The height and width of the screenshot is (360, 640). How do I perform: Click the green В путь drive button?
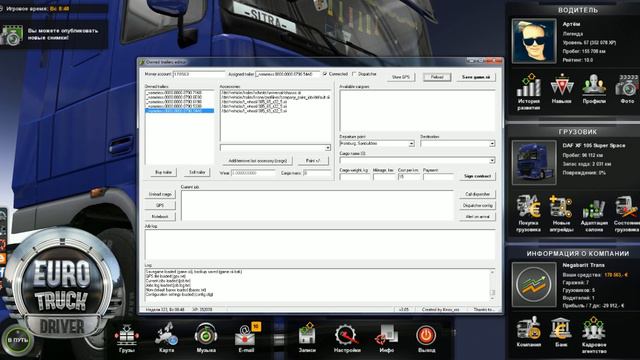point(17,340)
